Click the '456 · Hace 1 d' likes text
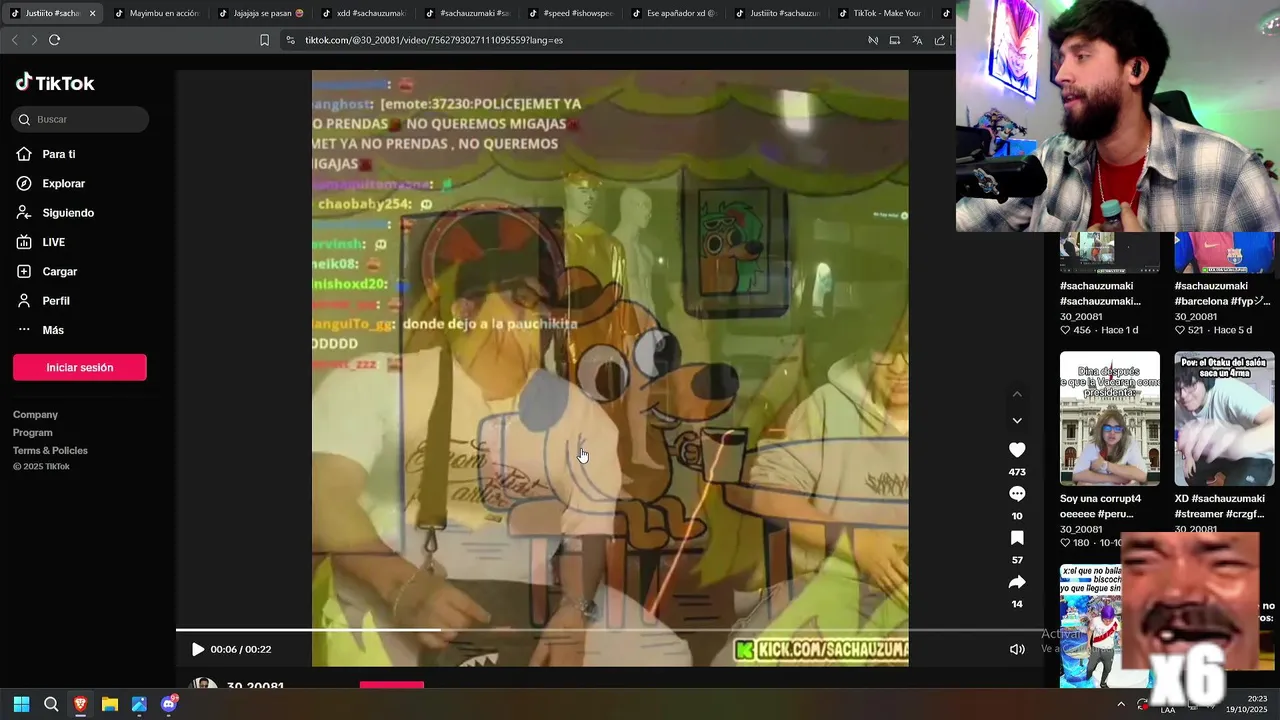The image size is (1280, 720). pyautogui.click(x=1099, y=330)
